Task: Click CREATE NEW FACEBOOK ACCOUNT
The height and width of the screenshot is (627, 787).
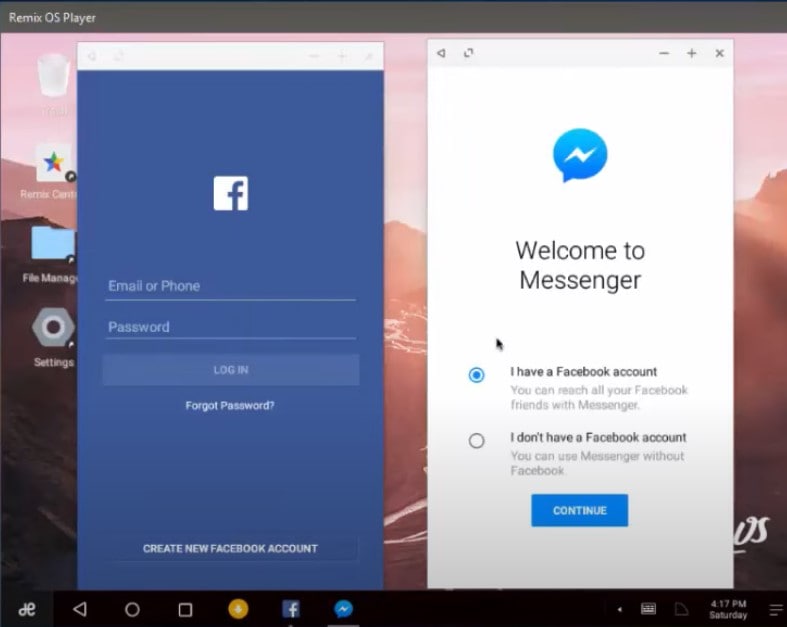Action: pyautogui.click(x=230, y=549)
